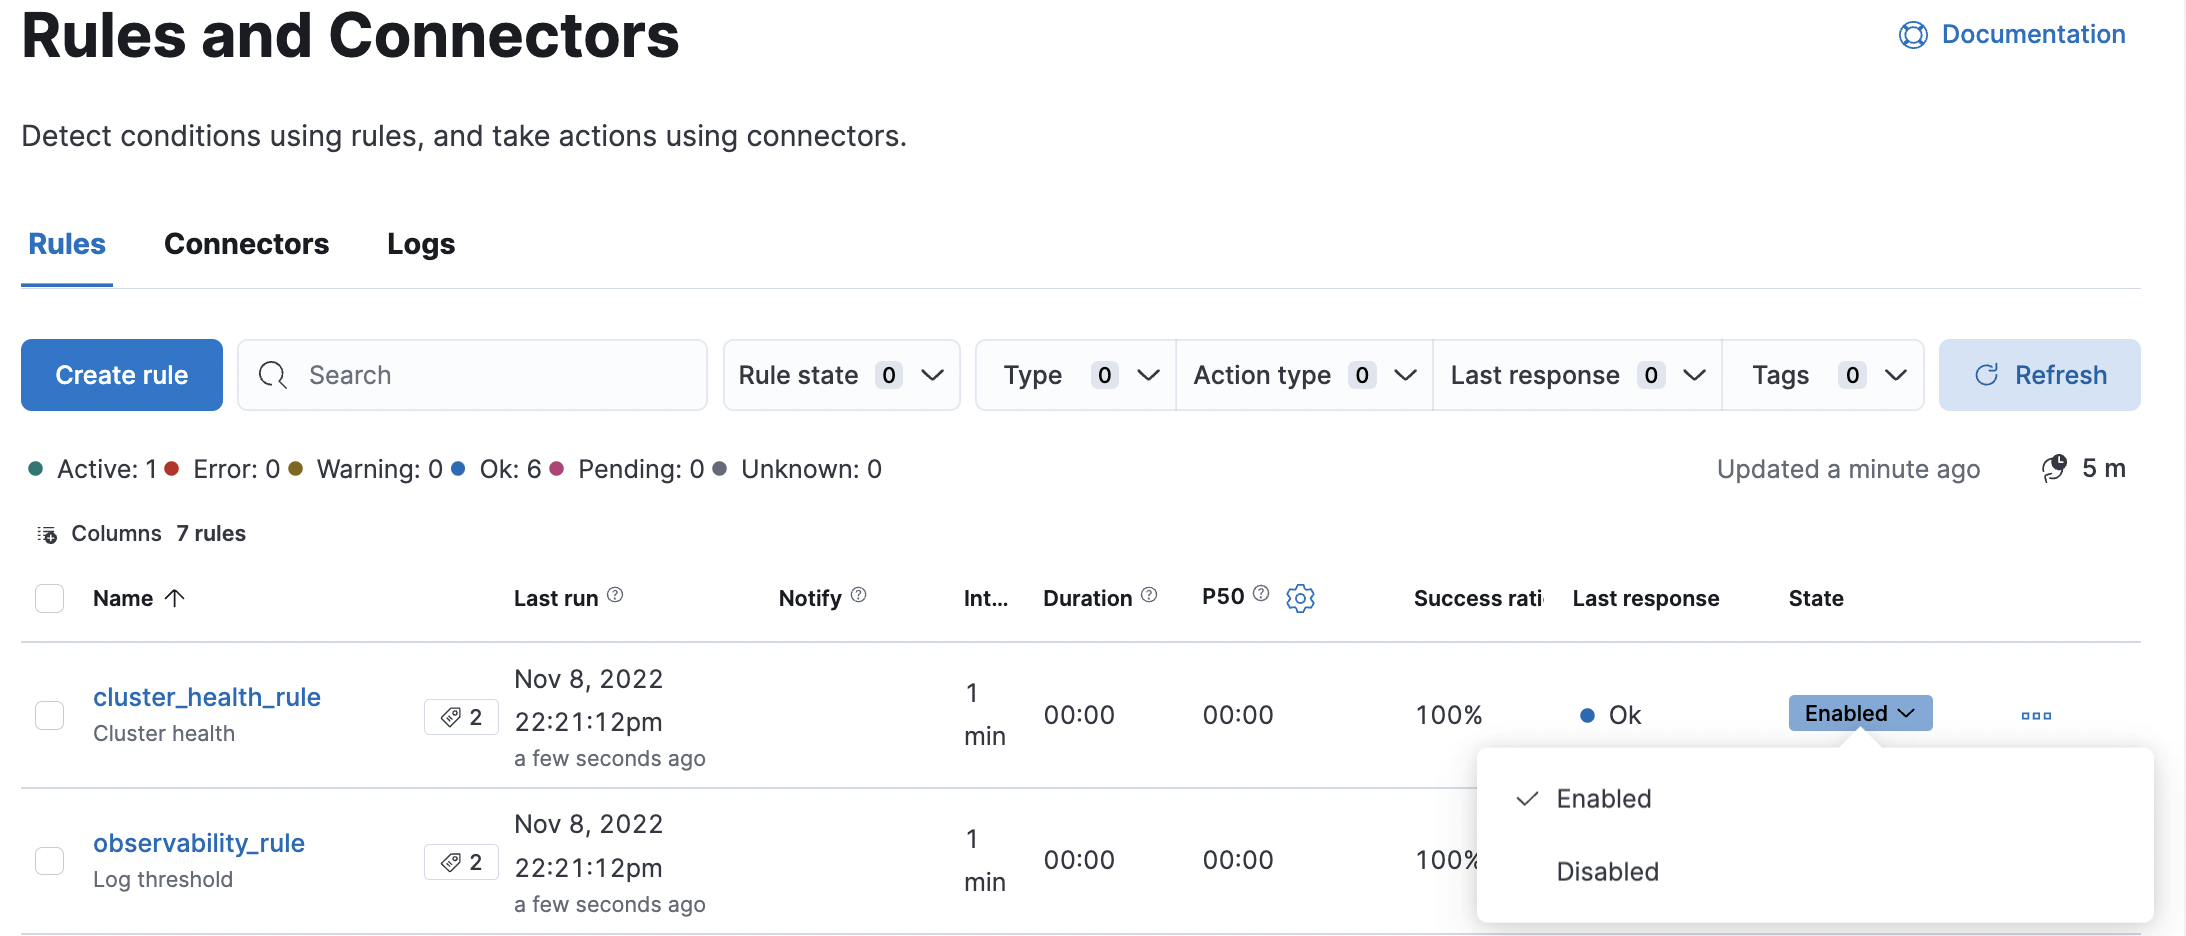Check the select-all rules checkbox
This screenshot has width=2186, height=936.
pyautogui.click(x=49, y=598)
